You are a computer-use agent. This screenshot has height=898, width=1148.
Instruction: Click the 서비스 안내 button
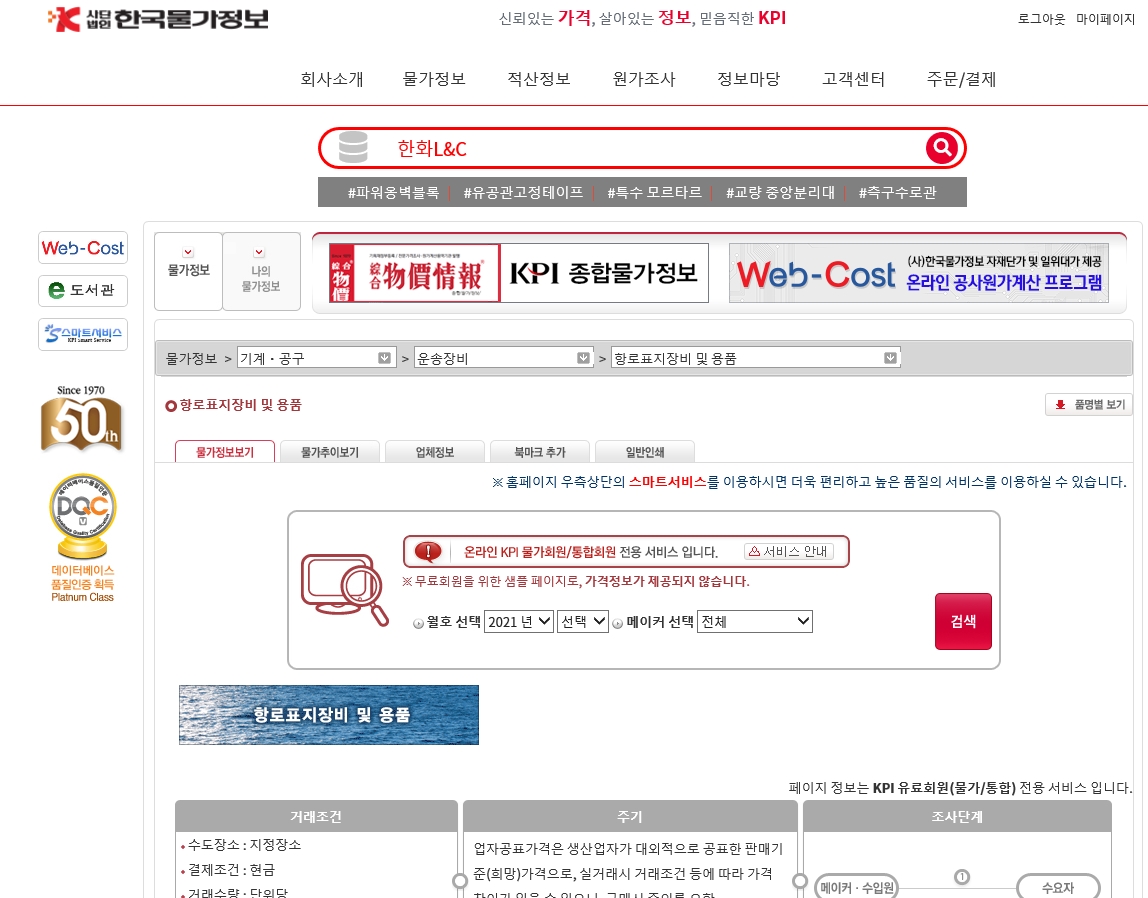(789, 551)
